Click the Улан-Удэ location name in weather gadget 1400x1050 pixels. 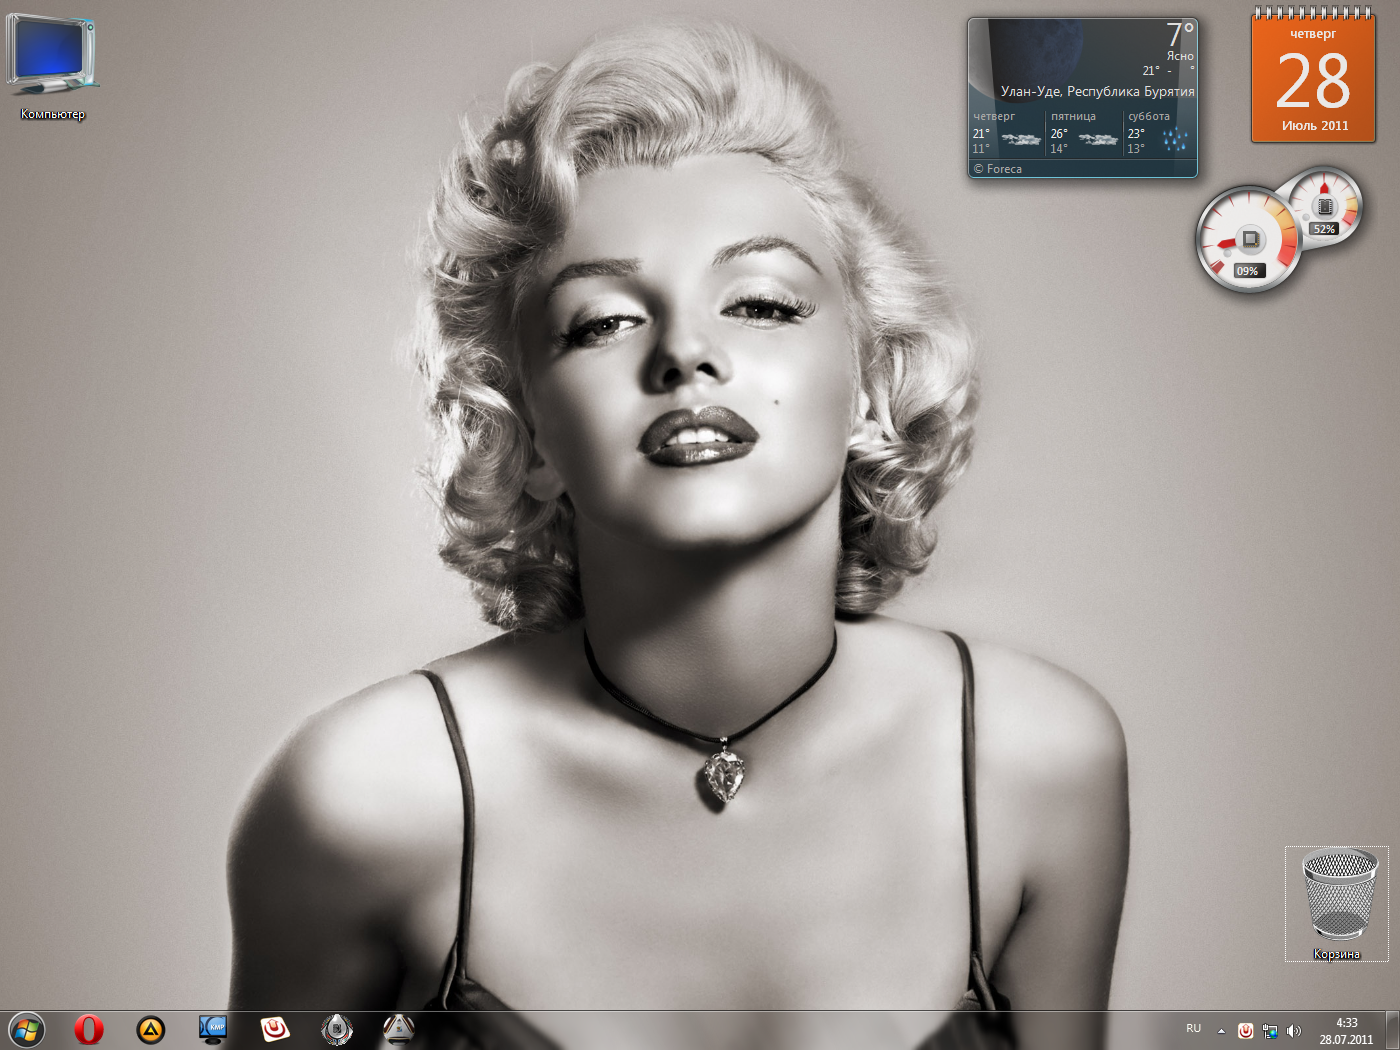point(1097,91)
